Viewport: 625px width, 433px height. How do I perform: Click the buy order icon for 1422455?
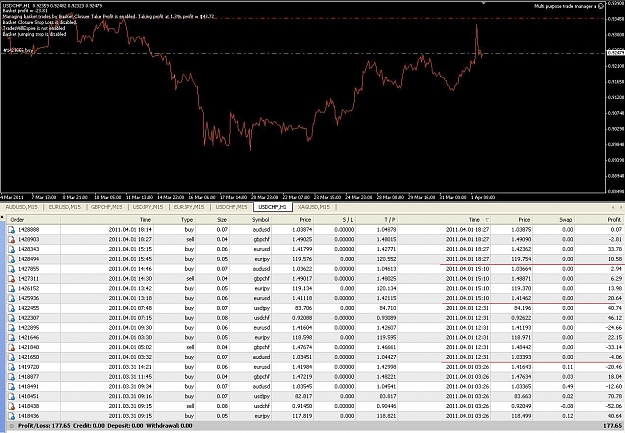click(12, 308)
